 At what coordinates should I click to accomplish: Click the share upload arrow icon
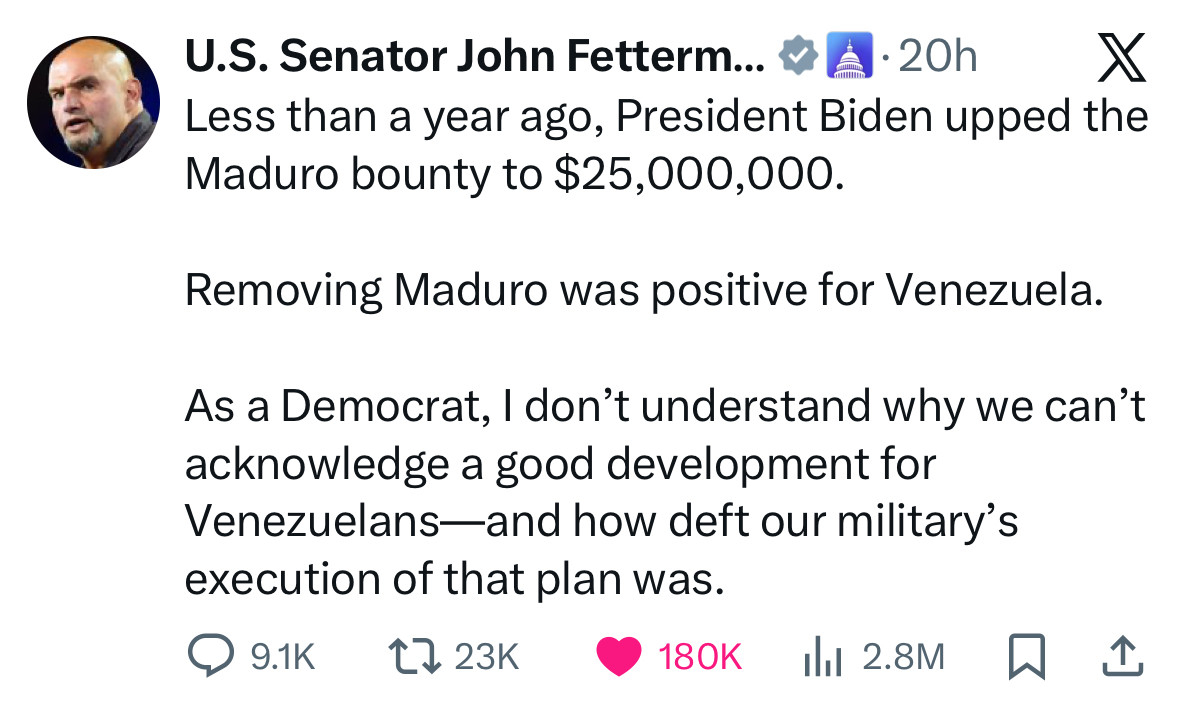[1120, 656]
